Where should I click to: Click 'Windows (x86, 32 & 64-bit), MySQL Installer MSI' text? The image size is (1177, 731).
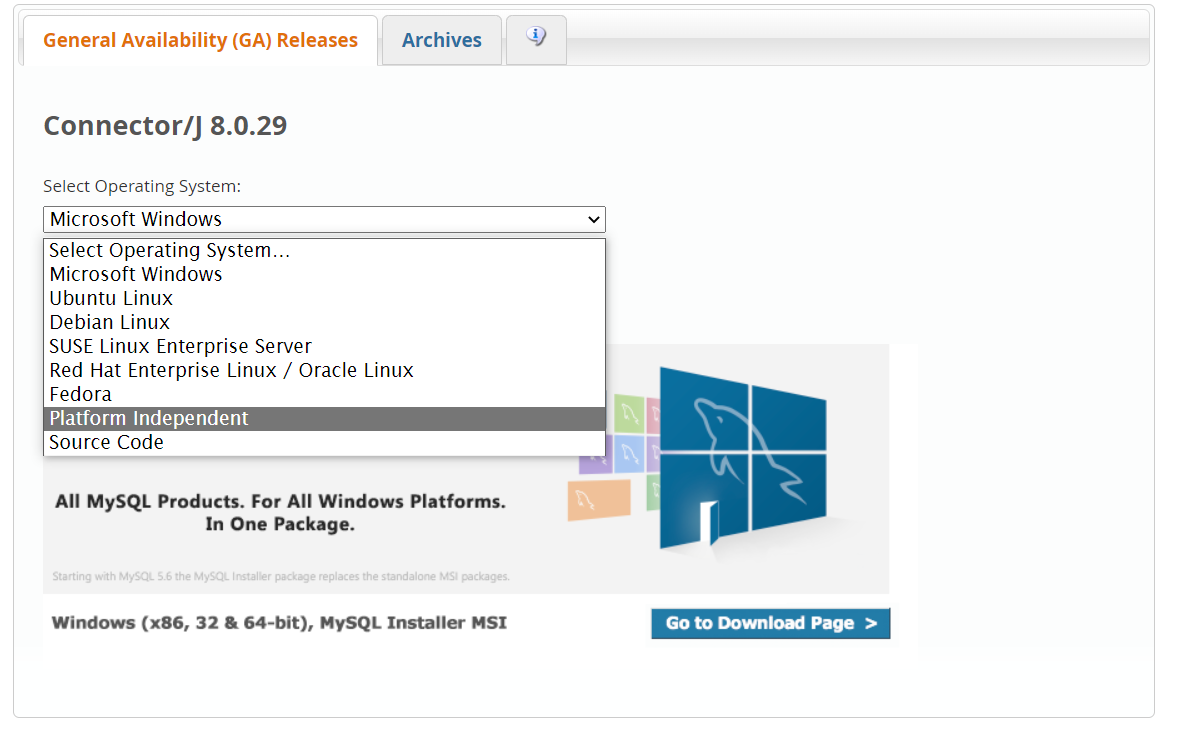[279, 623]
